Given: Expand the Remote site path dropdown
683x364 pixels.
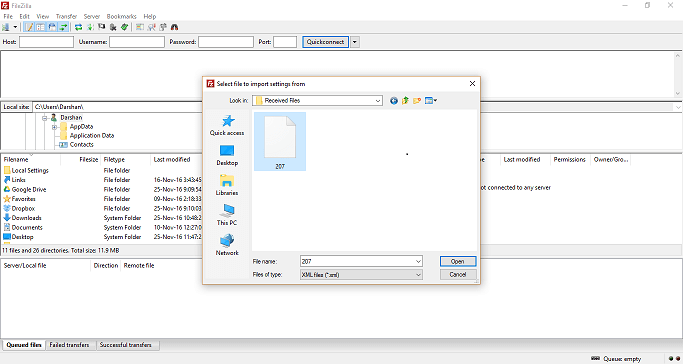Looking at the screenshot, I should 678,107.
